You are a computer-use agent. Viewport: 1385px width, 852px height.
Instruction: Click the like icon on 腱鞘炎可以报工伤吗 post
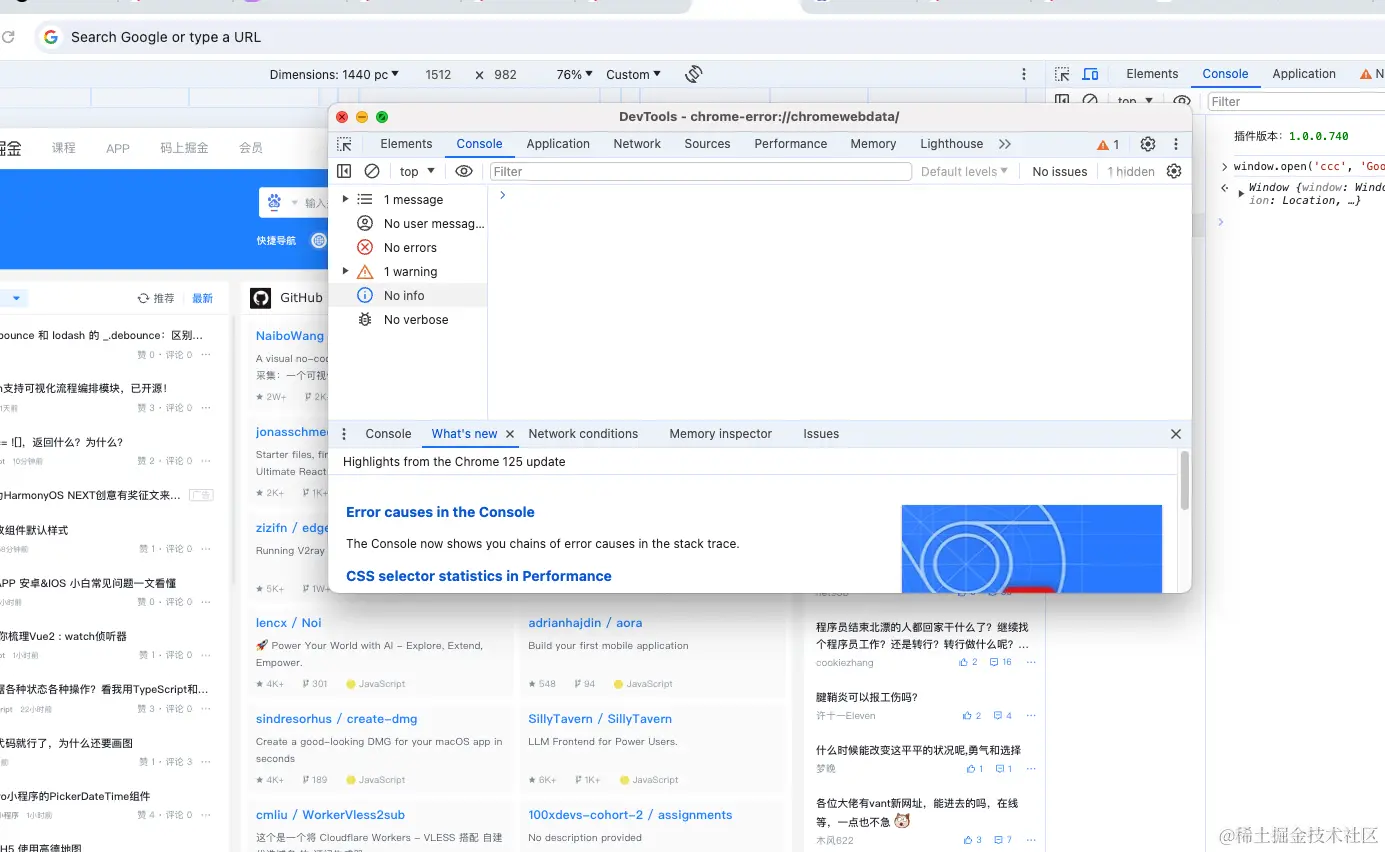pos(967,715)
